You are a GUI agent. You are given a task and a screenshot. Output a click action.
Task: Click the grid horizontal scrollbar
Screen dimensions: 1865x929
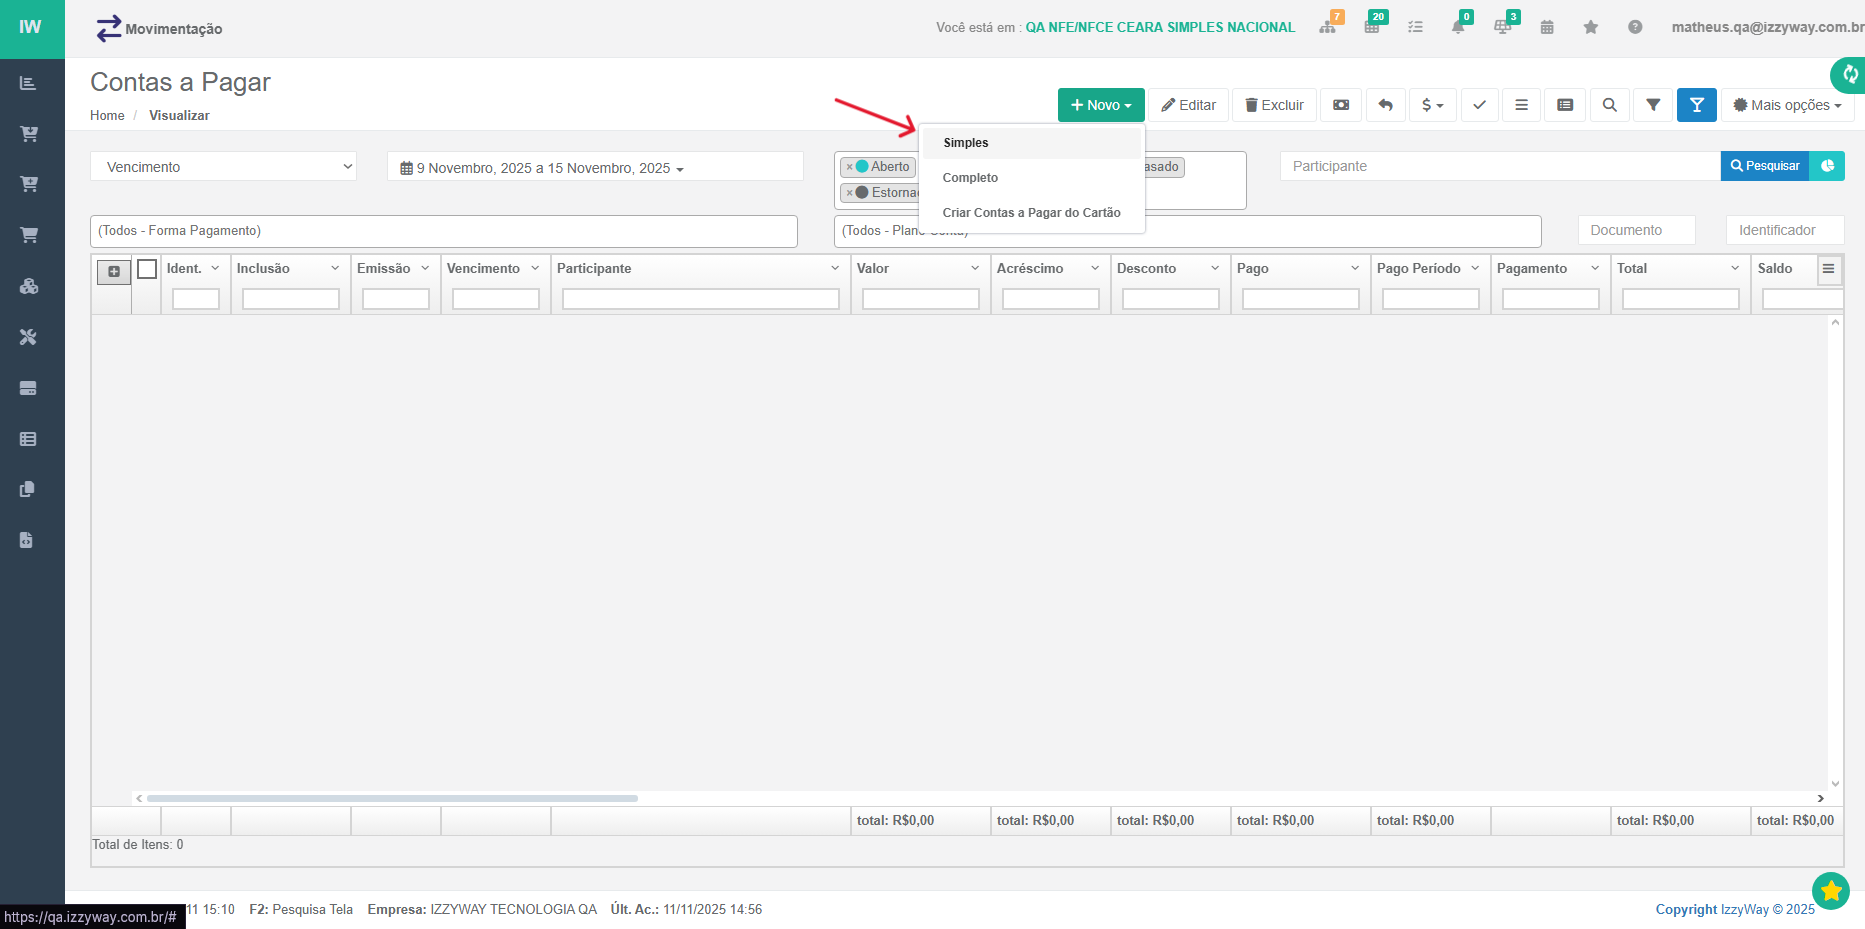pyautogui.click(x=392, y=798)
